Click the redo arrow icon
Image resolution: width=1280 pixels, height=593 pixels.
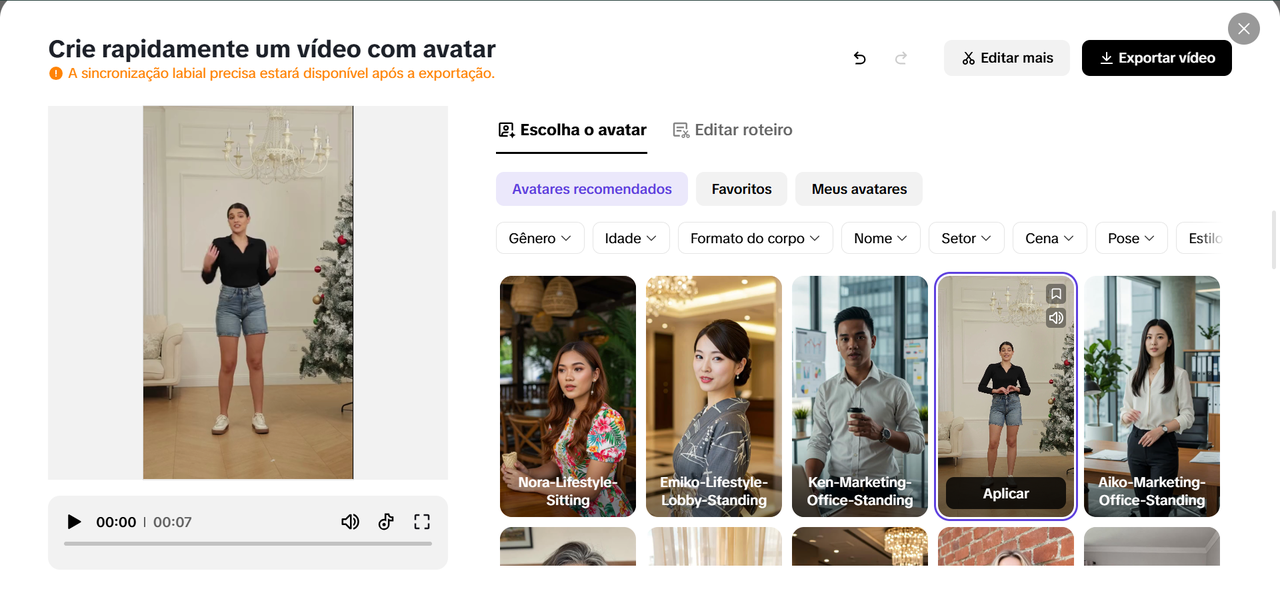coord(901,58)
